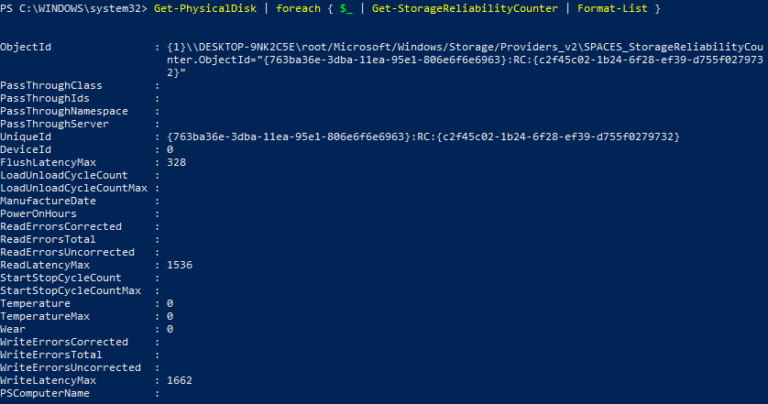Click the Temperature property label
768x404 pixels.
coord(36,303)
